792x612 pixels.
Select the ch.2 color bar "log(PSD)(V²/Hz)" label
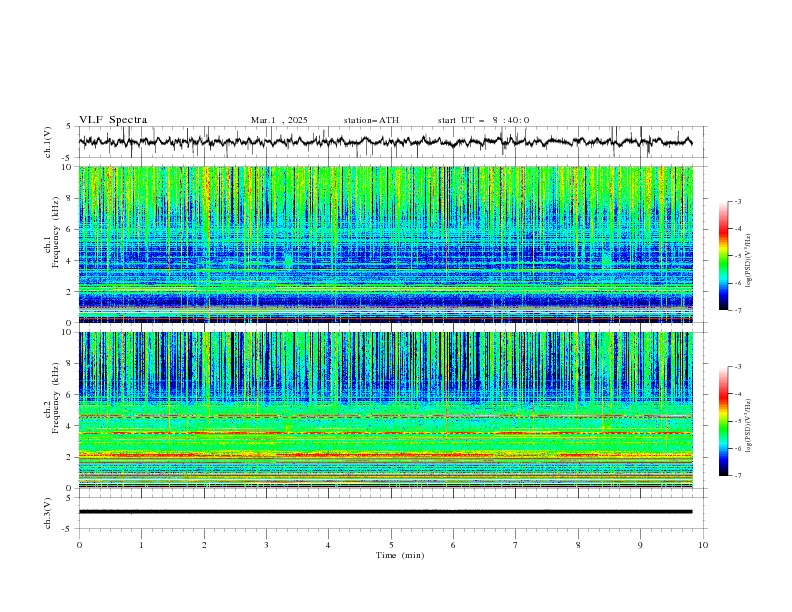coord(749,426)
